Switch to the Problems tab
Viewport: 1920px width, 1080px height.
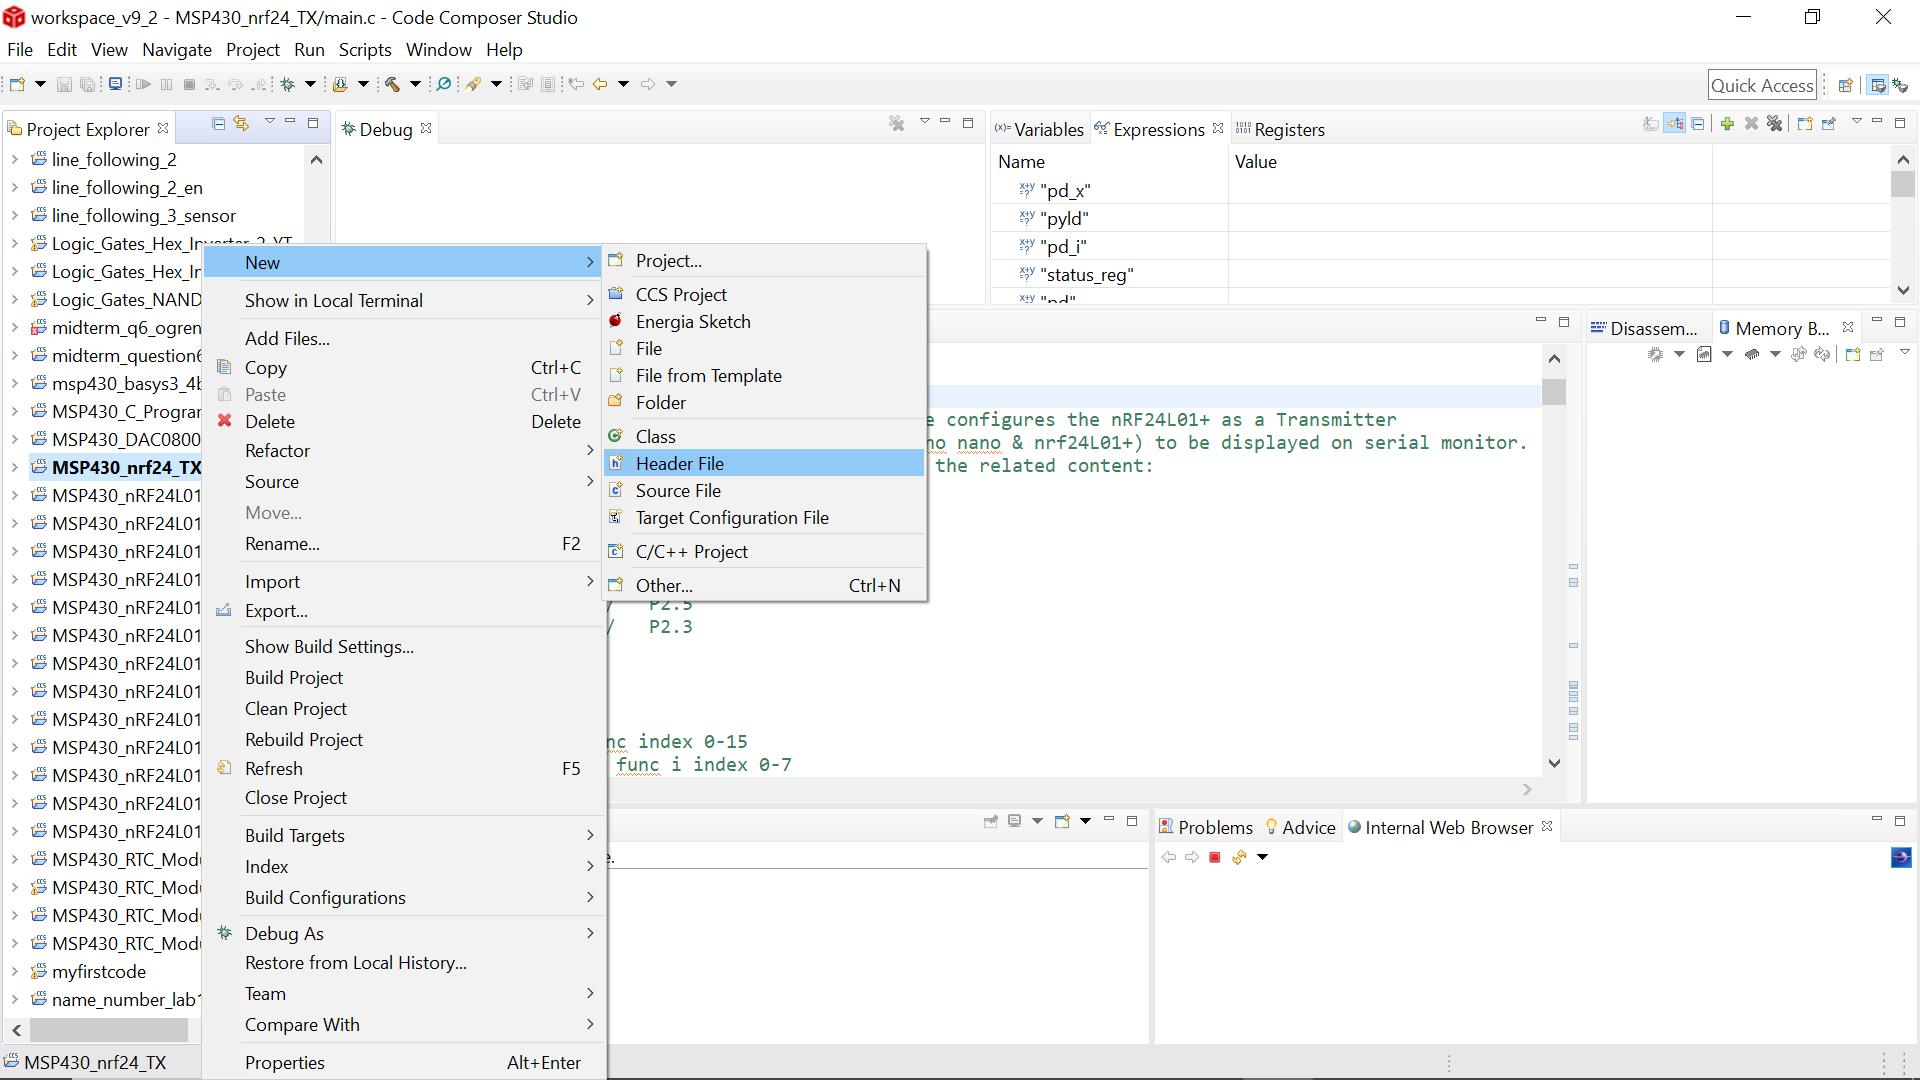(1205, 827)
